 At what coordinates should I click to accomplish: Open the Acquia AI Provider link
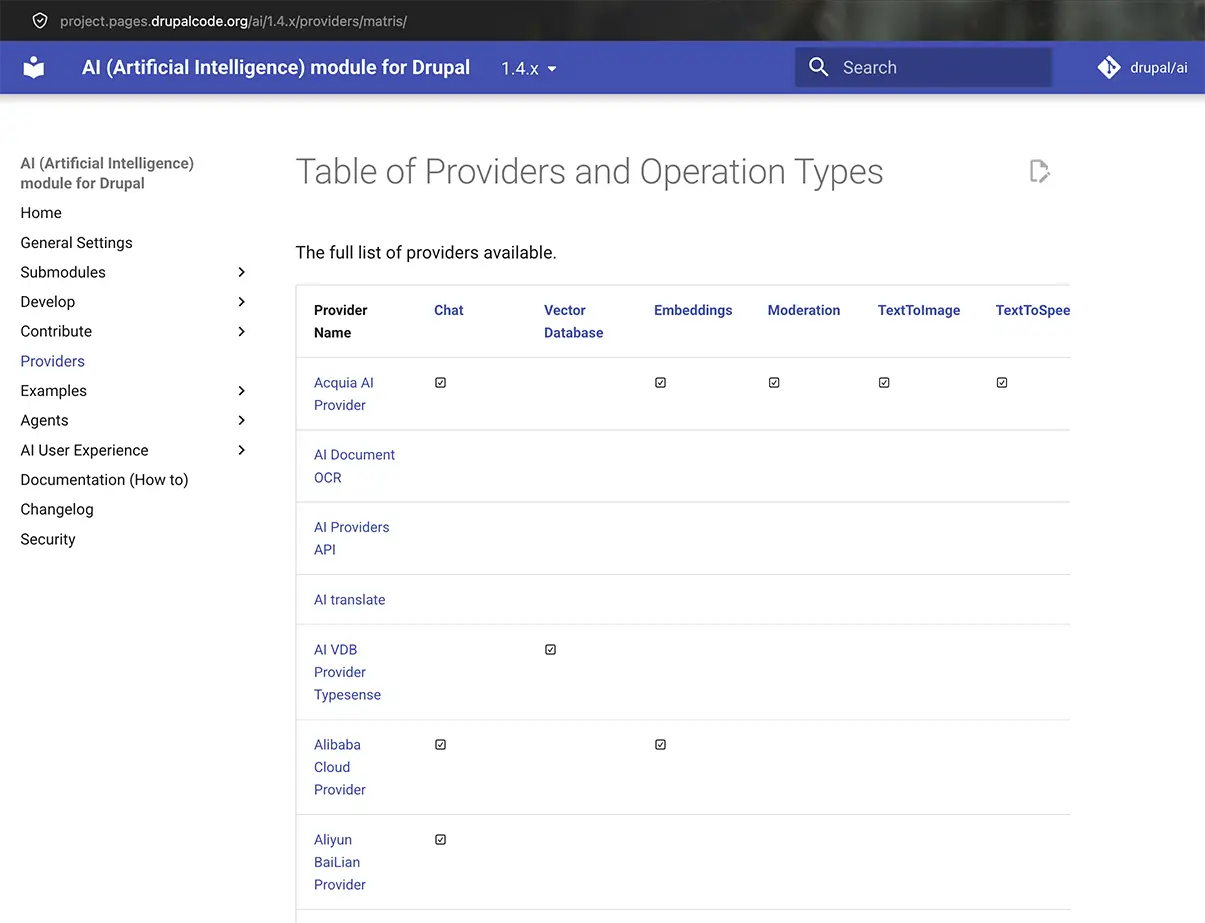pos(344,394)
